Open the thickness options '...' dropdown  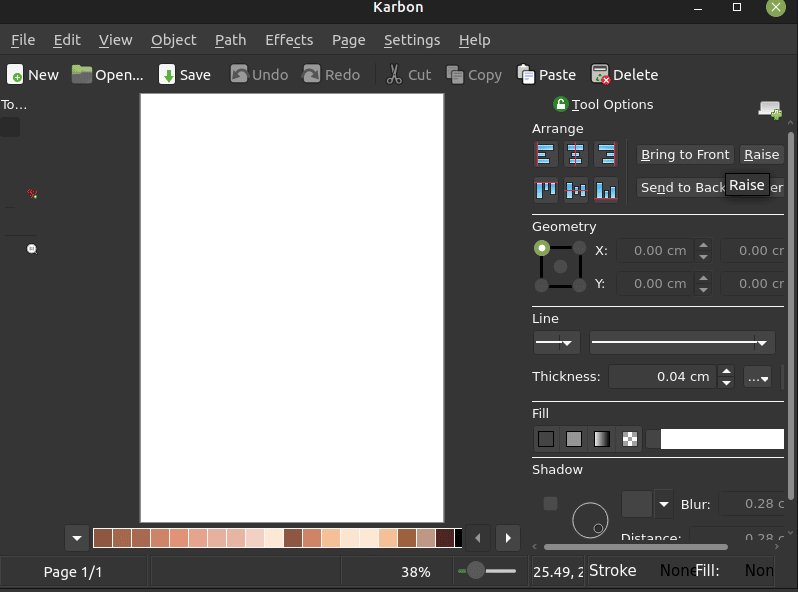tap(757, 377)
